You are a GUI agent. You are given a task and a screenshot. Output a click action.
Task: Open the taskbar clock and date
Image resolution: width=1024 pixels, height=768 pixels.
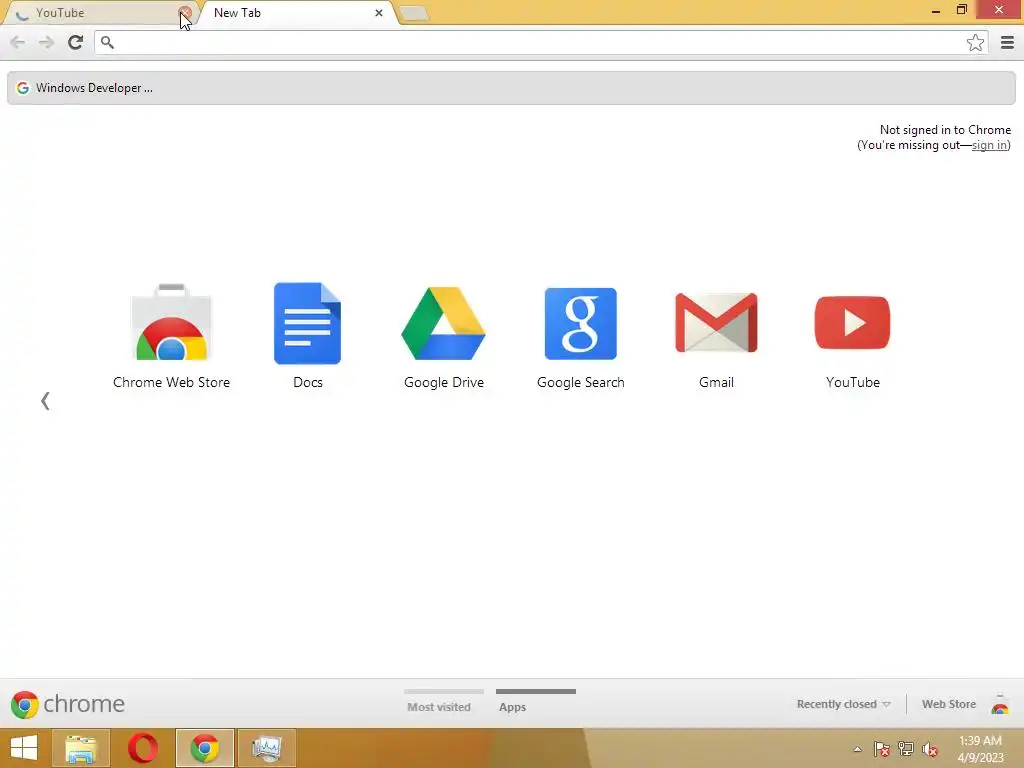(x=980, y=749)
